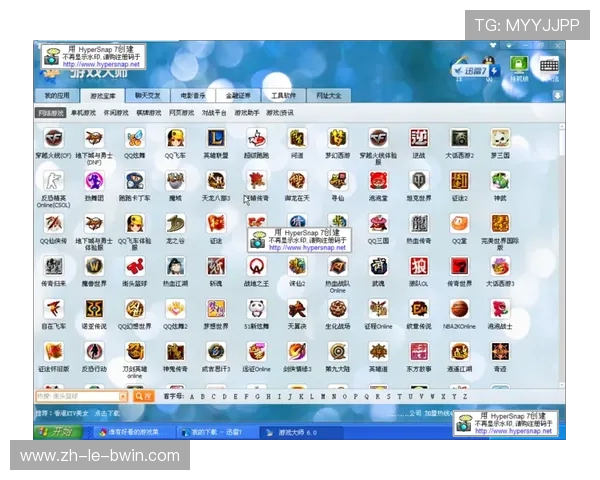Image resolution: width=600 pixels, height=480 pixels.
Task: Open the QQ炫舞 game icon
Action: tap(134, 138)
